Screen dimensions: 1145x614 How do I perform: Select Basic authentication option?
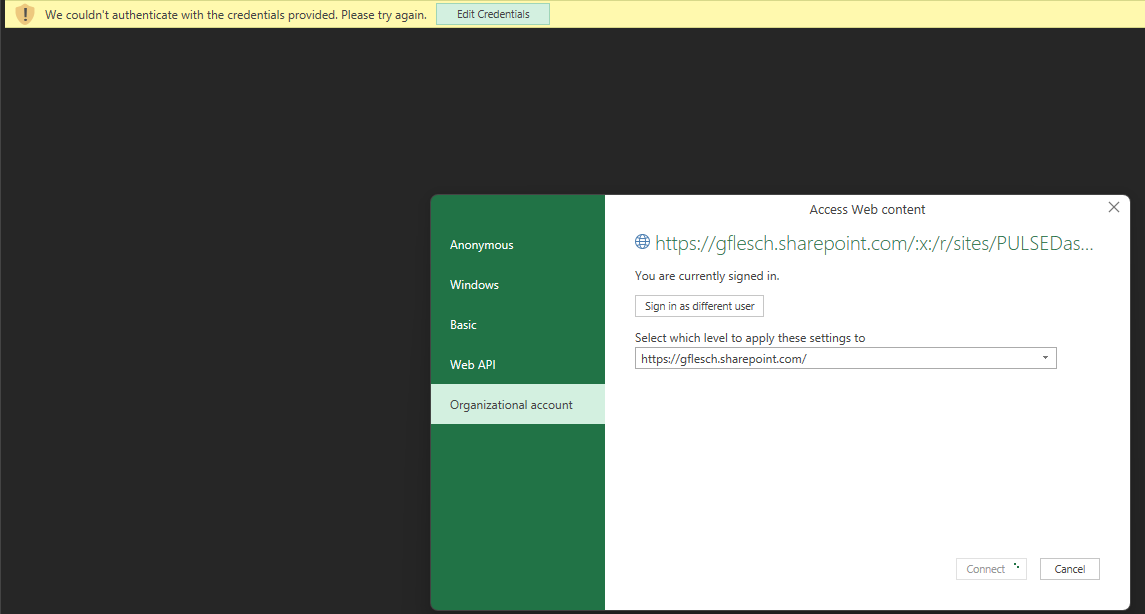(518, 325)
